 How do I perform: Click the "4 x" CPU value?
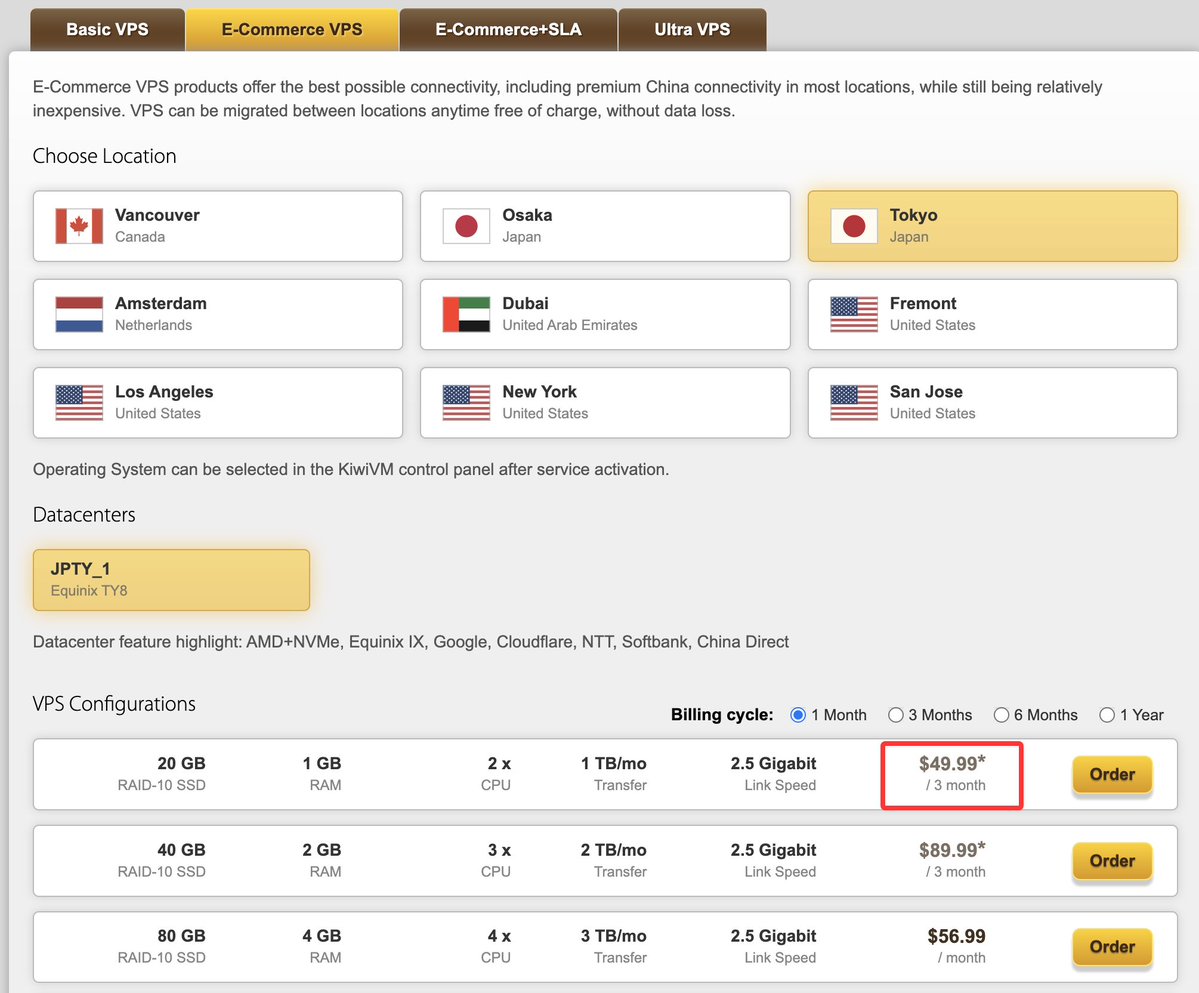[499, 936]
